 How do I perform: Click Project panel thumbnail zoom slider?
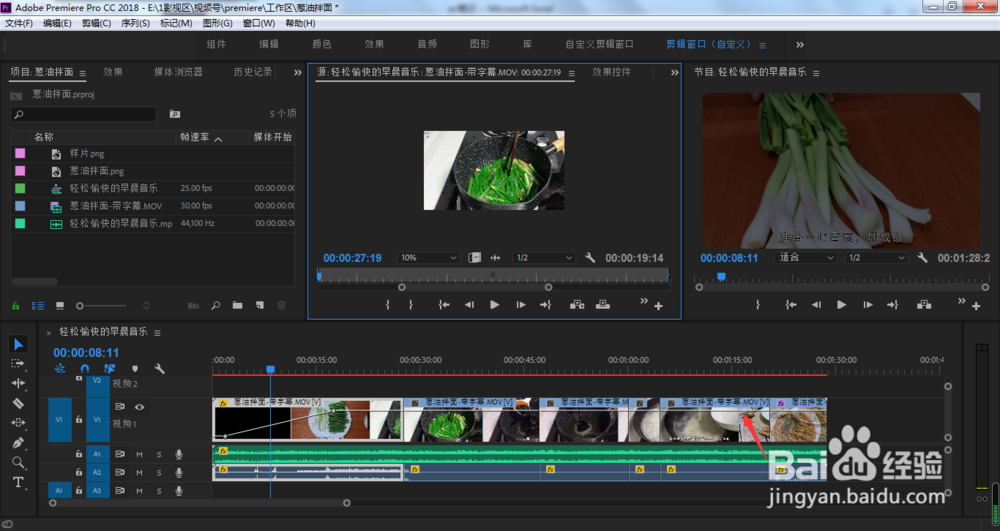coord(102,306)
